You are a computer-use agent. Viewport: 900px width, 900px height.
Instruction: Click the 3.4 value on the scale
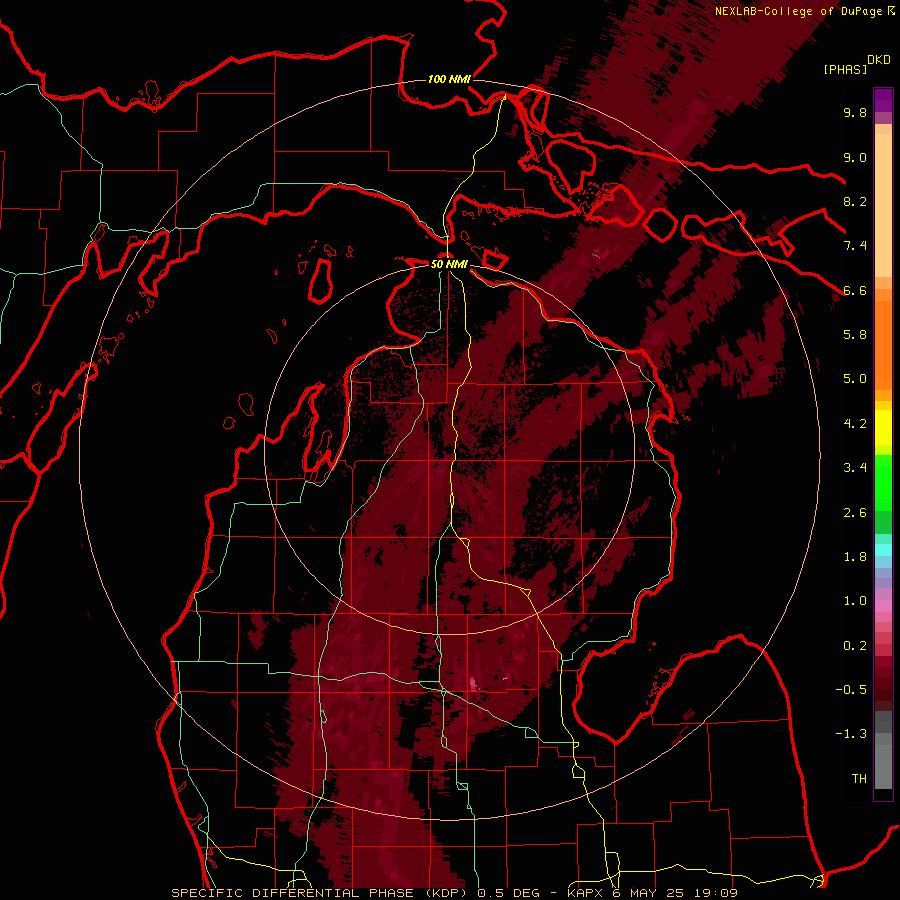[855, 468]
